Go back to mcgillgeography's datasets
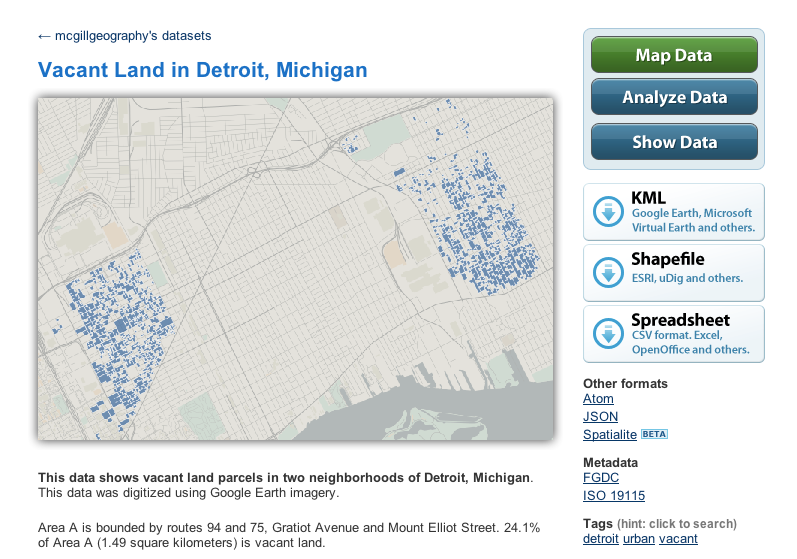The width and height of the screenshot is (797, 559). pyautogui.click(x=124, y=36)
